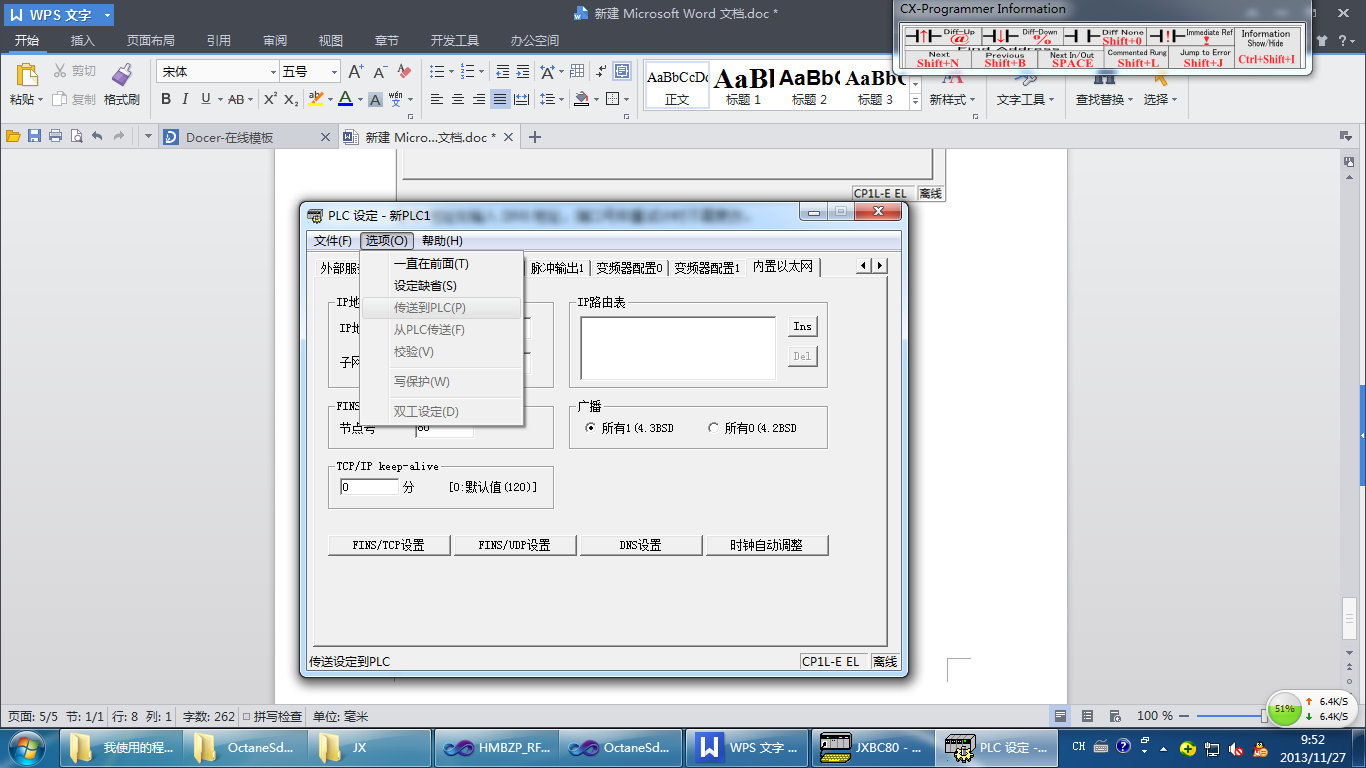Choose 一直在前面(T) from the options menu
This screenshot has width=1366, height=768.
click(x=430, y=264)
